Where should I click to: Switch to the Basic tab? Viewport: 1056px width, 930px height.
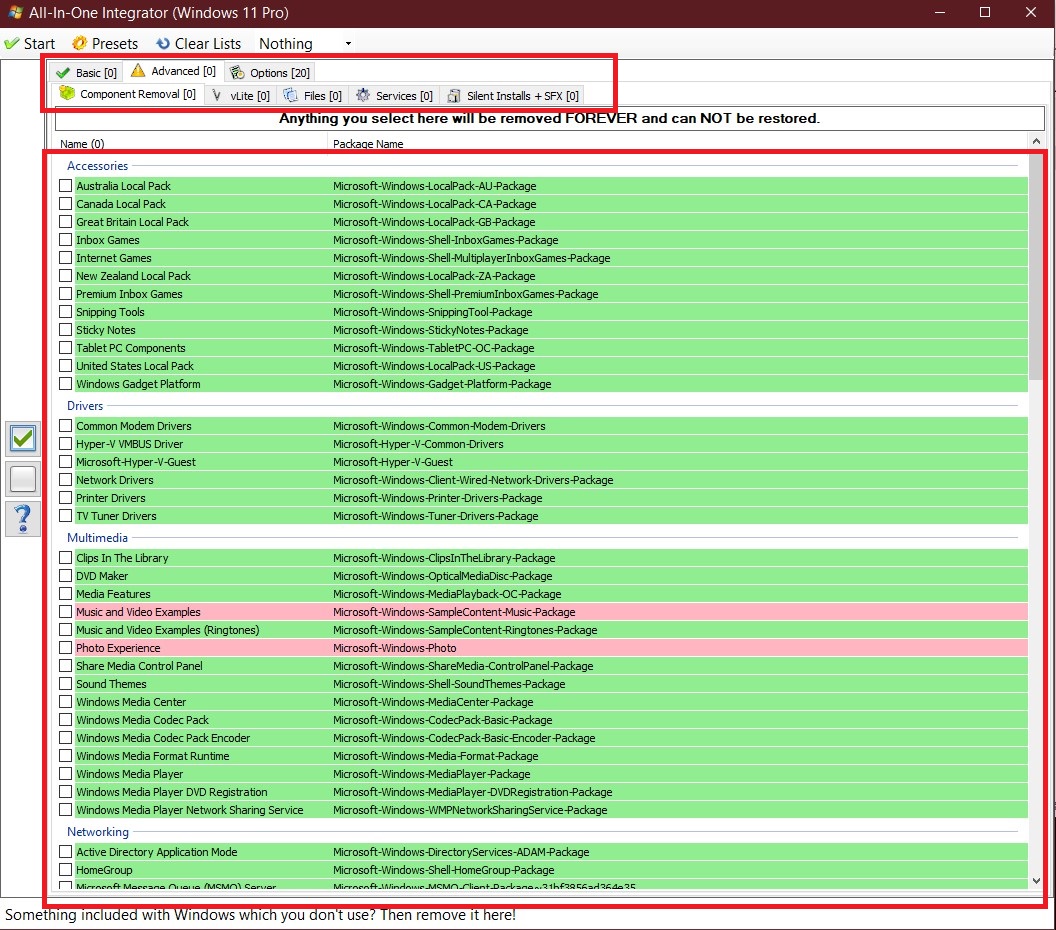[x=86, y=73]
